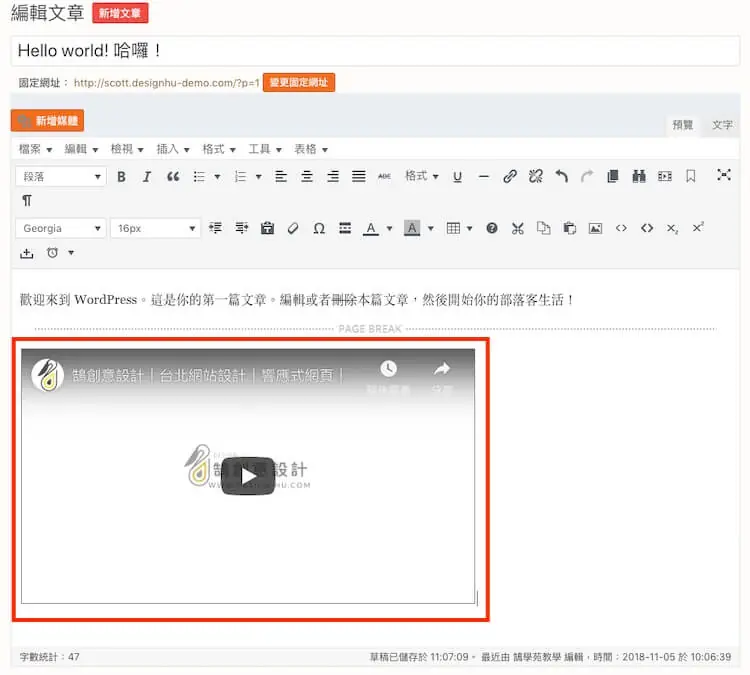Insert a horizontal line

[484, 177]
